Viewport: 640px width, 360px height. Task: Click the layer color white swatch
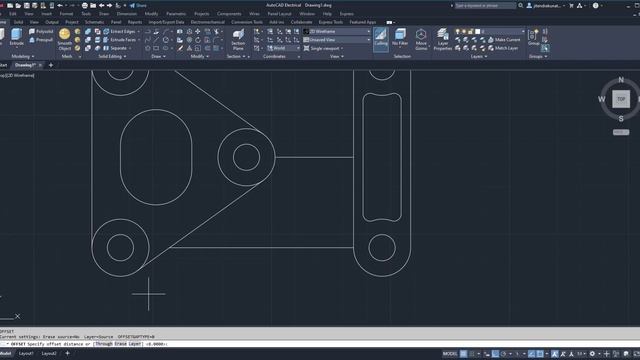click(x=477, y=31)
